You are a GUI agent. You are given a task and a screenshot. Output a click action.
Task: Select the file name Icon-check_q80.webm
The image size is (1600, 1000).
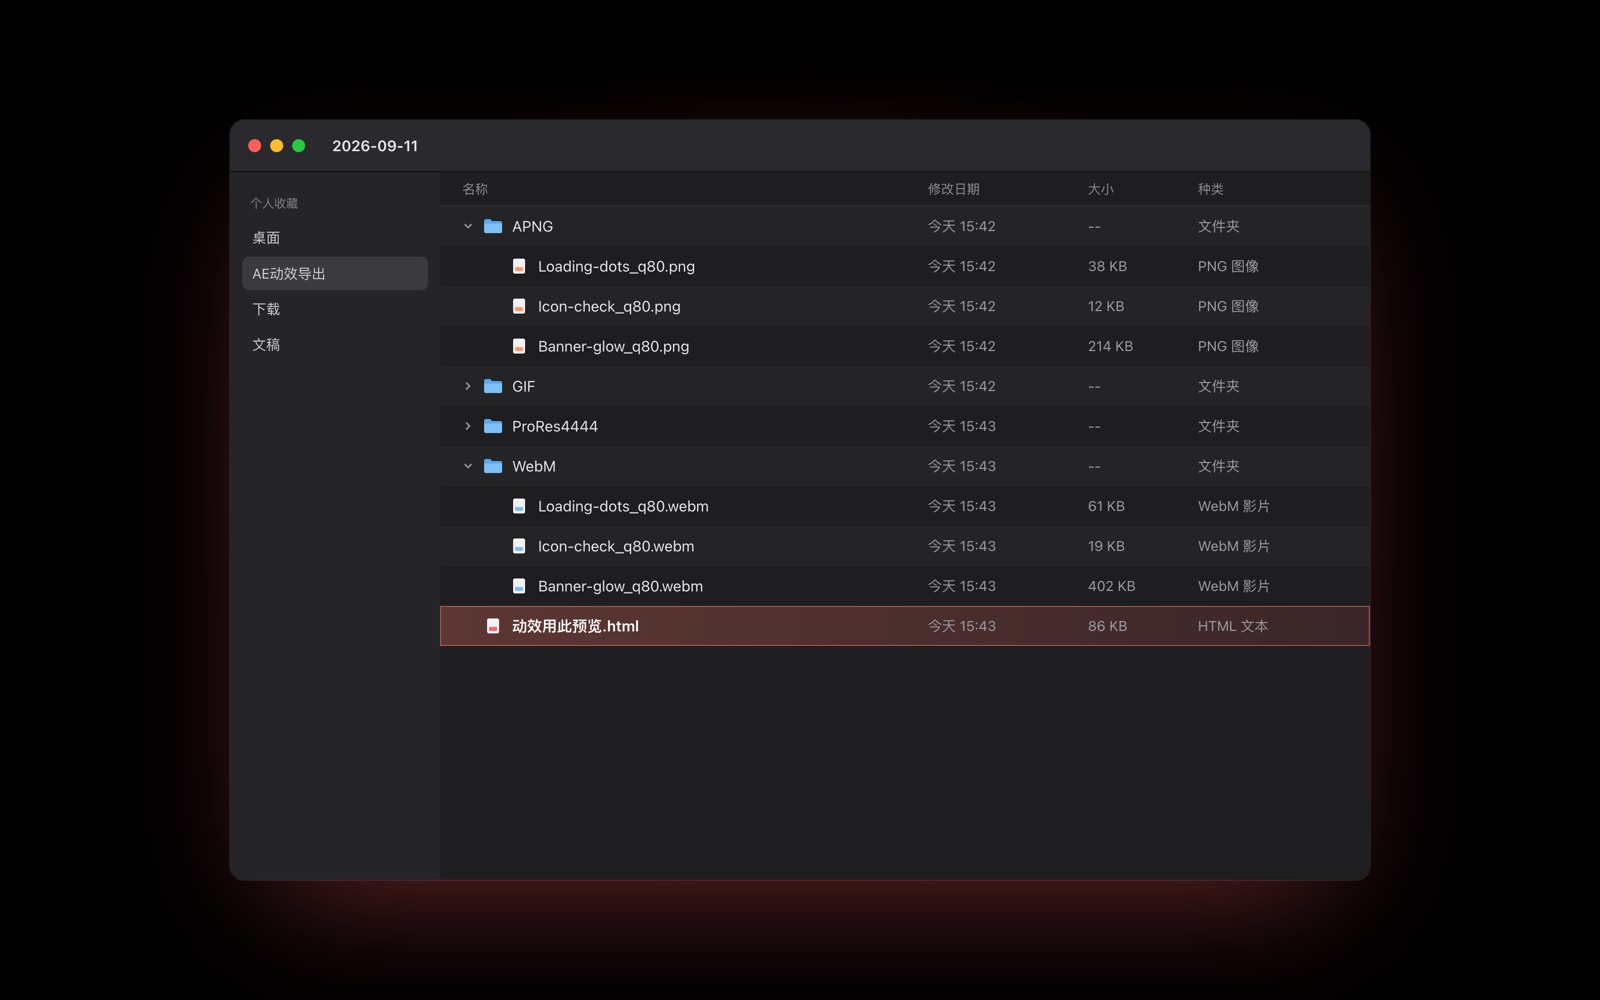click(x=616, y=546)
